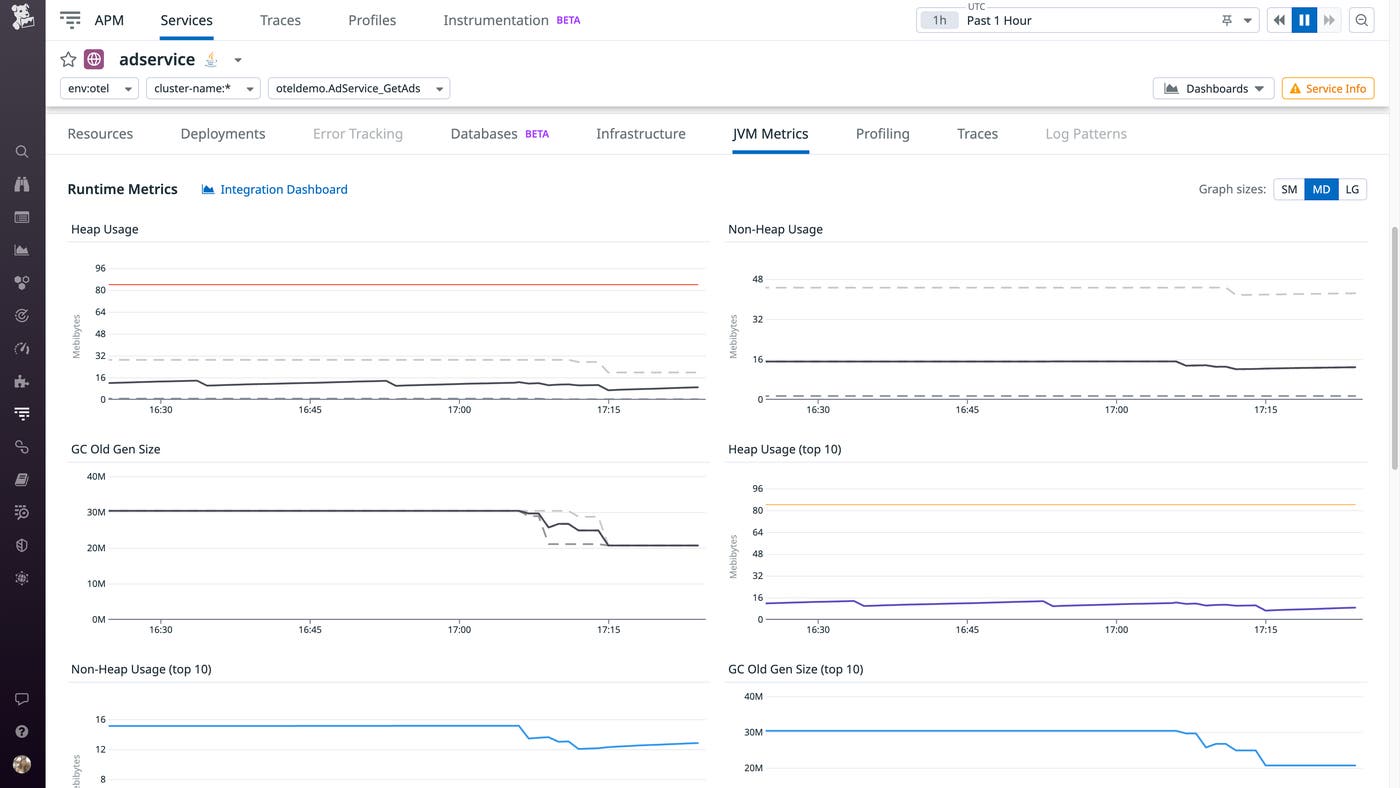Viewport: 1400px width, 788px height.
Task: Pause live data with the pause button
Action: click(x=1302, y=19)
